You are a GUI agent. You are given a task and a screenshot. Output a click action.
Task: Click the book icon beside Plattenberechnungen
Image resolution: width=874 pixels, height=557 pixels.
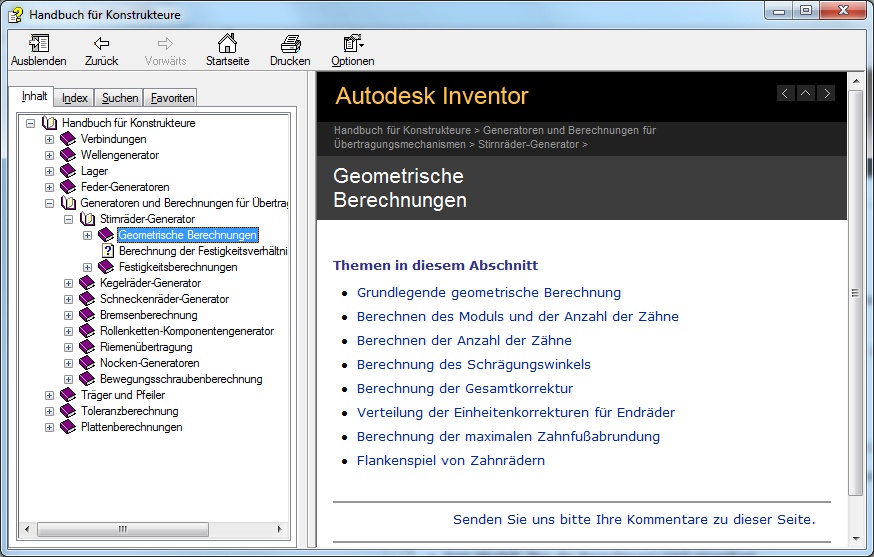[68, 427]
